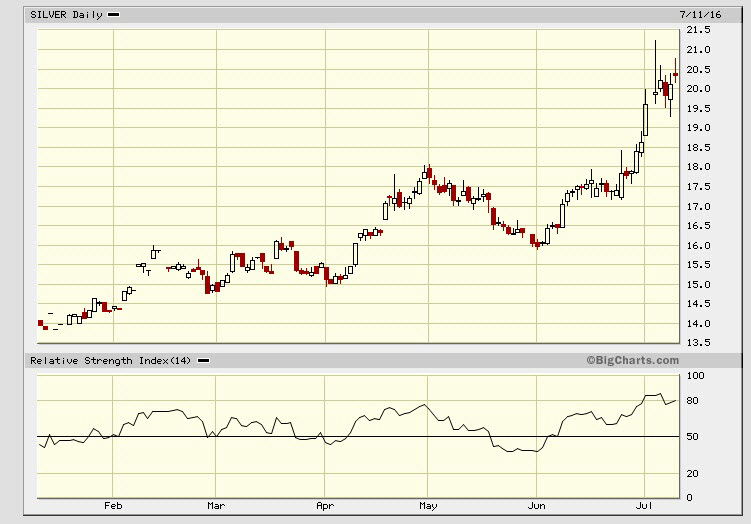Image resolution: width=751 pixels, height=524 pixels.
Task: Click the RSI 0 level axis label
Action: 690,497
